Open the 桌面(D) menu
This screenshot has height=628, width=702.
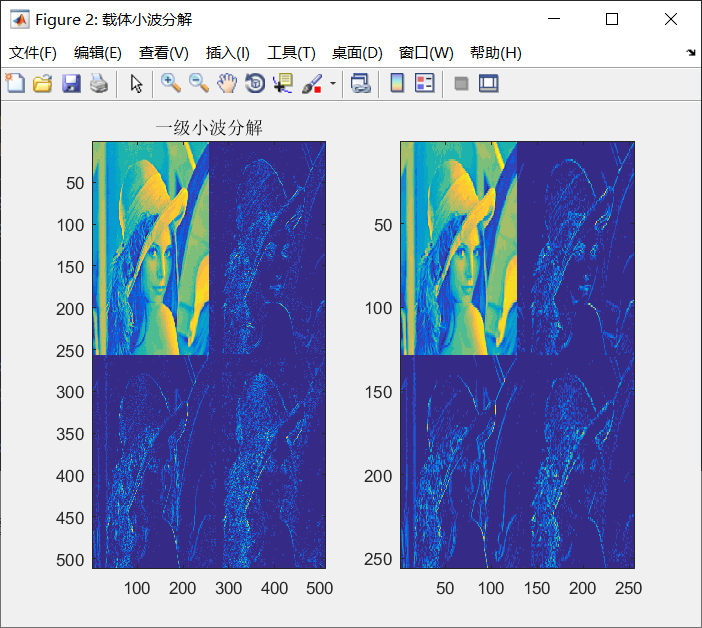click(357, 53)
